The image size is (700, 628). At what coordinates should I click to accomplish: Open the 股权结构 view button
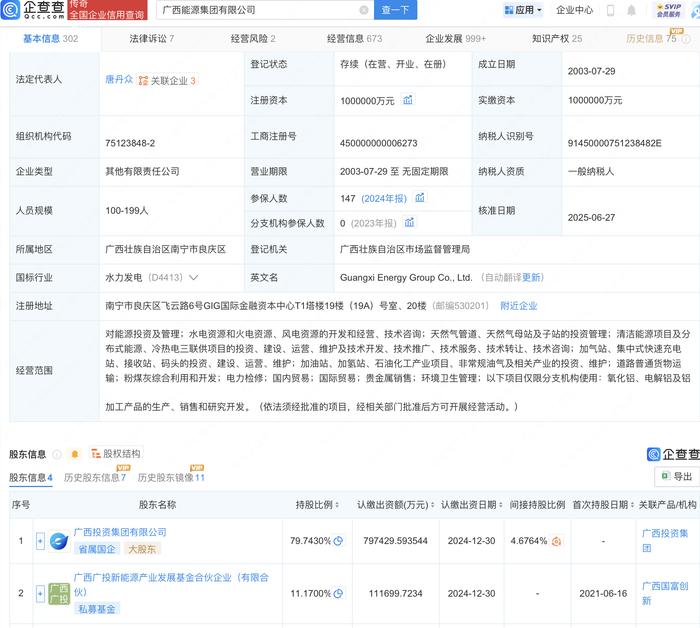tap(116, 454)
